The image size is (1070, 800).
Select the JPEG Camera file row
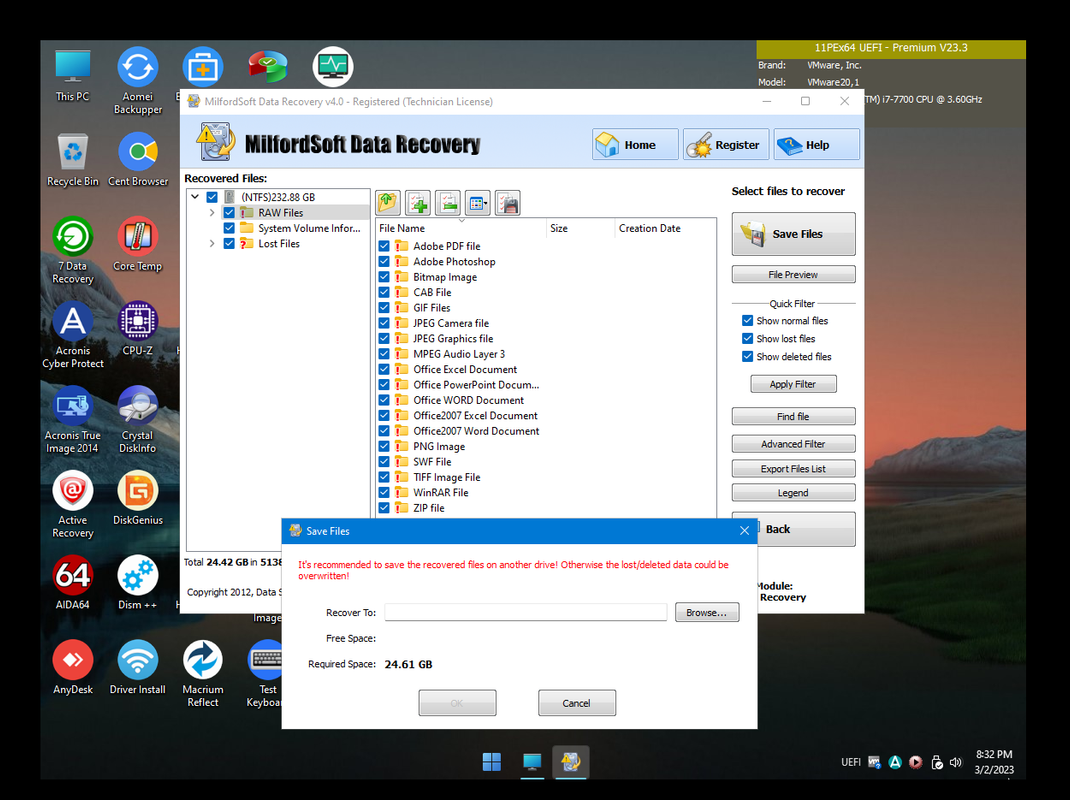click(450, 323)
